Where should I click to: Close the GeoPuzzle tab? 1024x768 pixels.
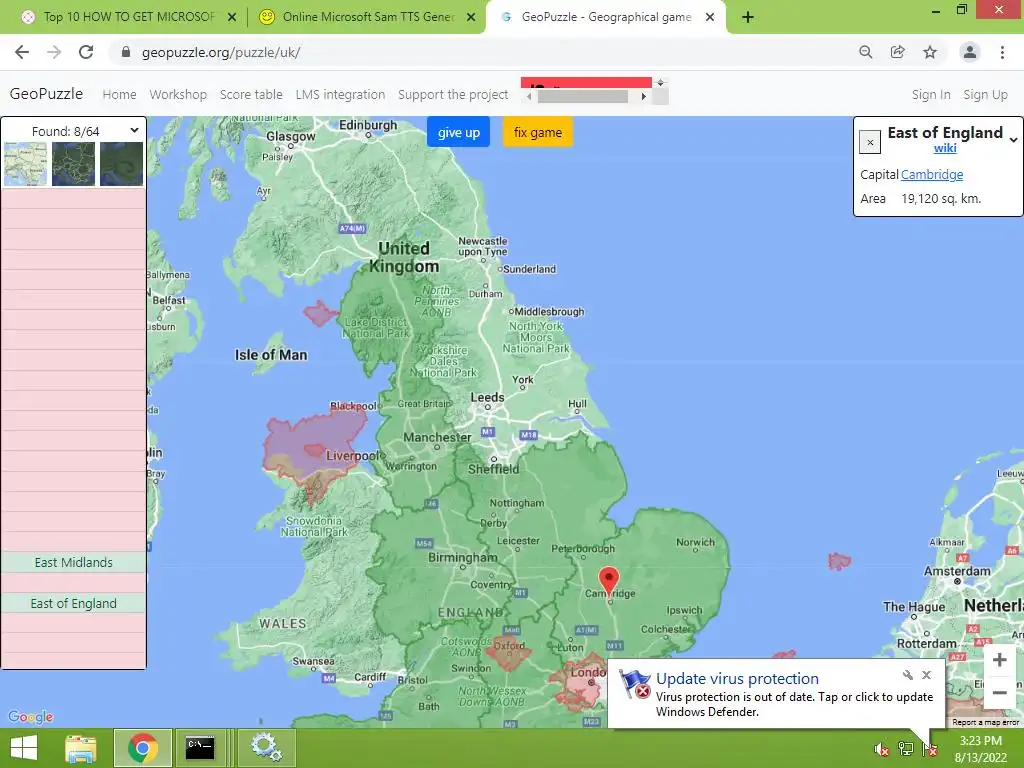(710, 18)
